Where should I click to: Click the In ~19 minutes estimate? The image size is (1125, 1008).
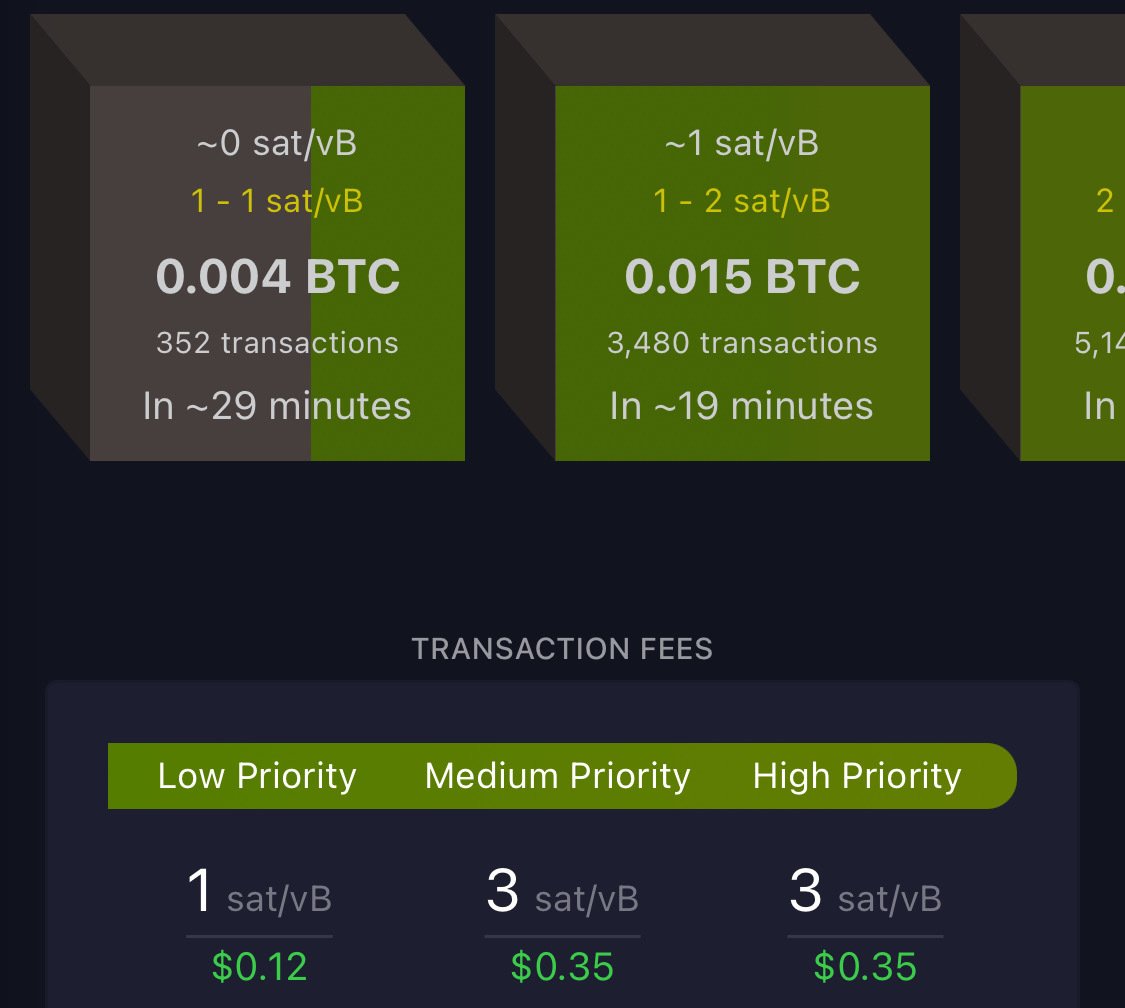[742, 406]
